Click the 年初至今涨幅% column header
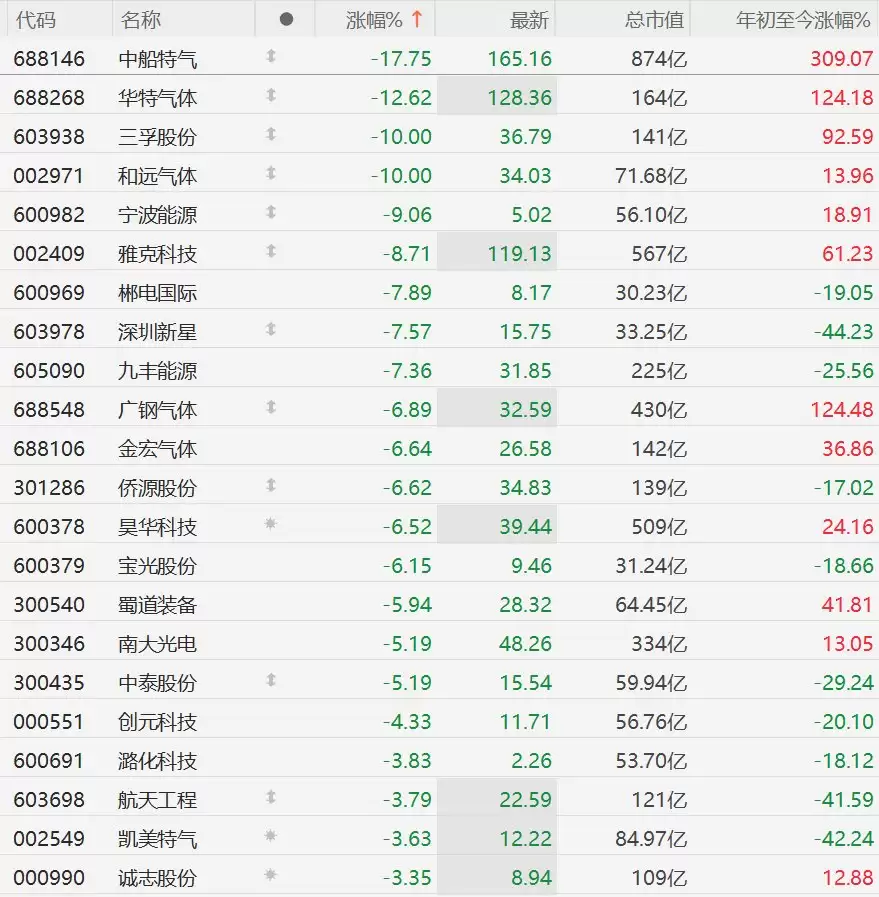 803,20
